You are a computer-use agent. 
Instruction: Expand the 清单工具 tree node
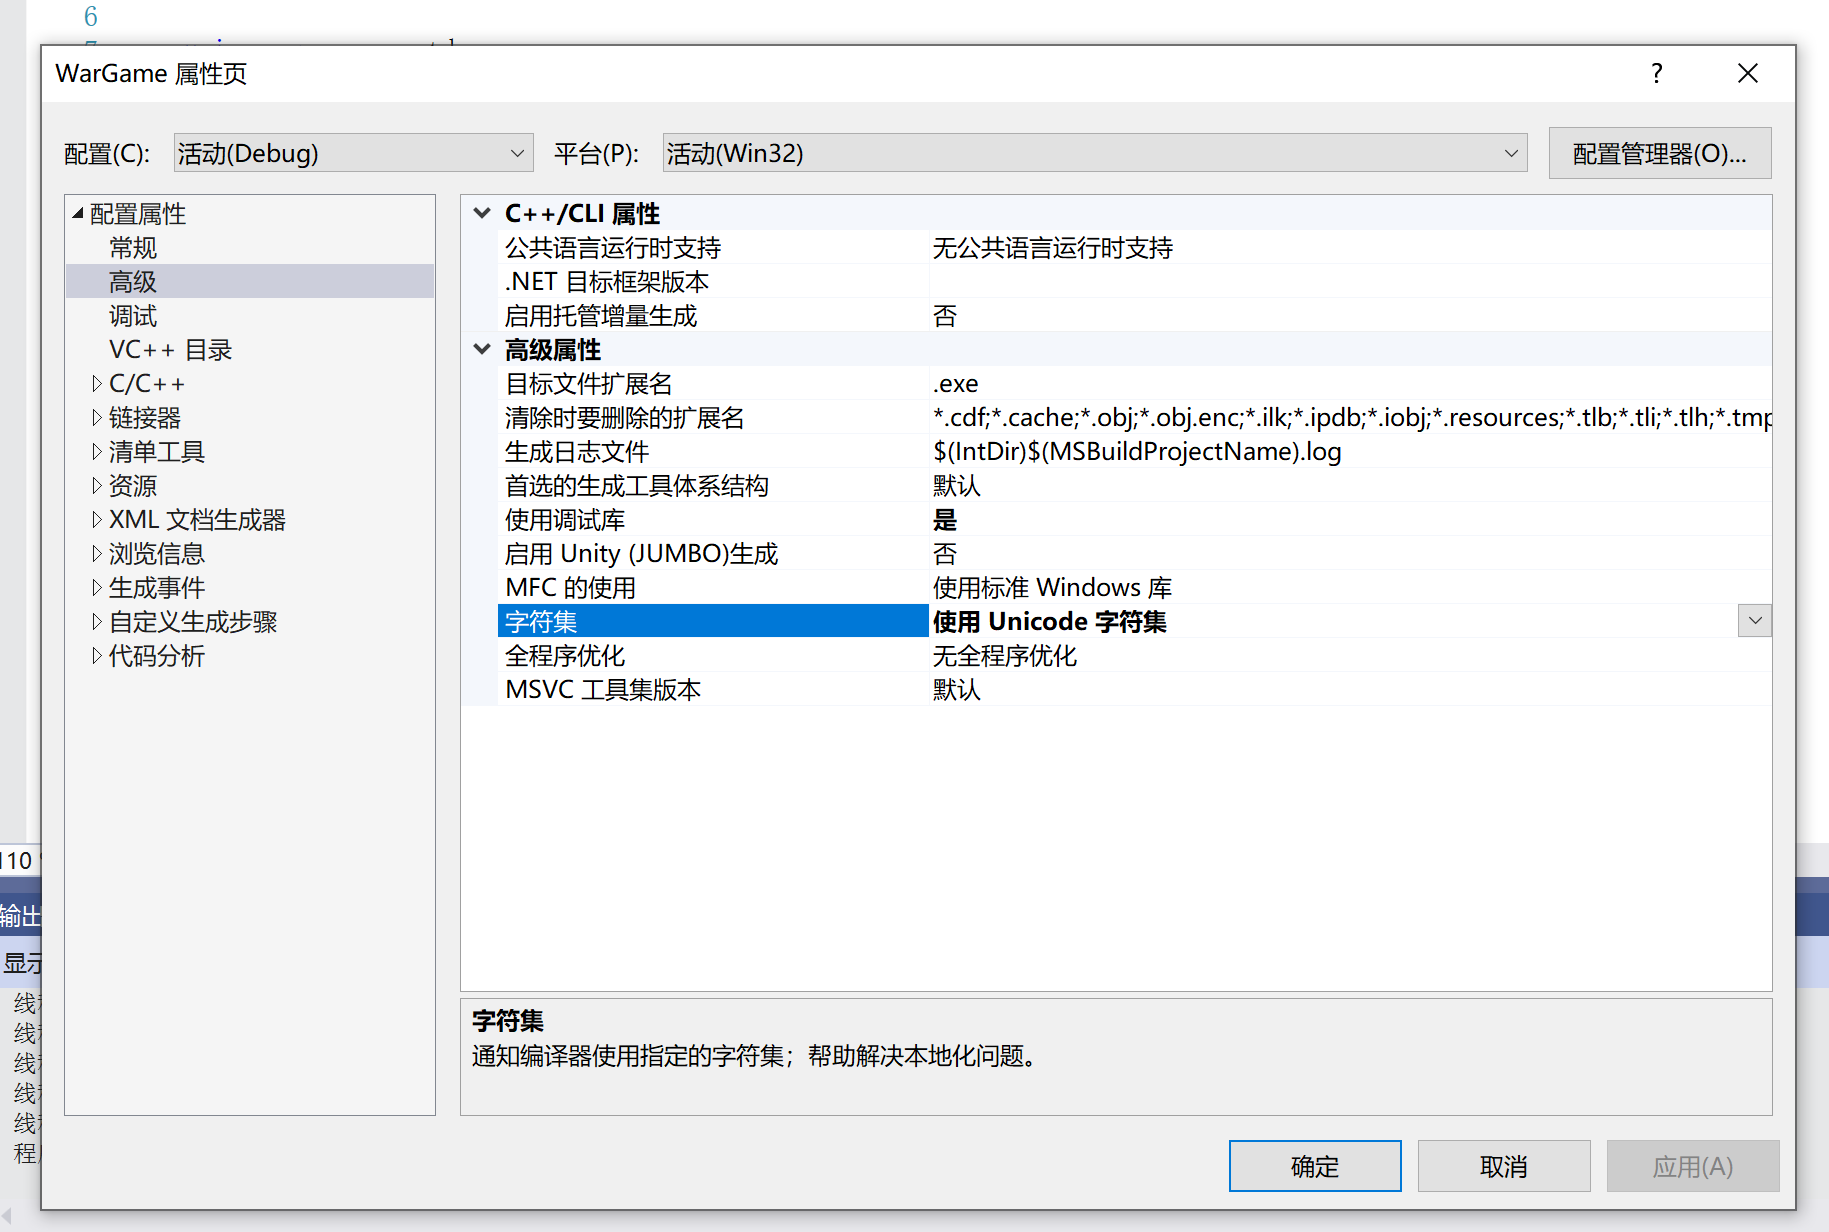pos(96,451)
